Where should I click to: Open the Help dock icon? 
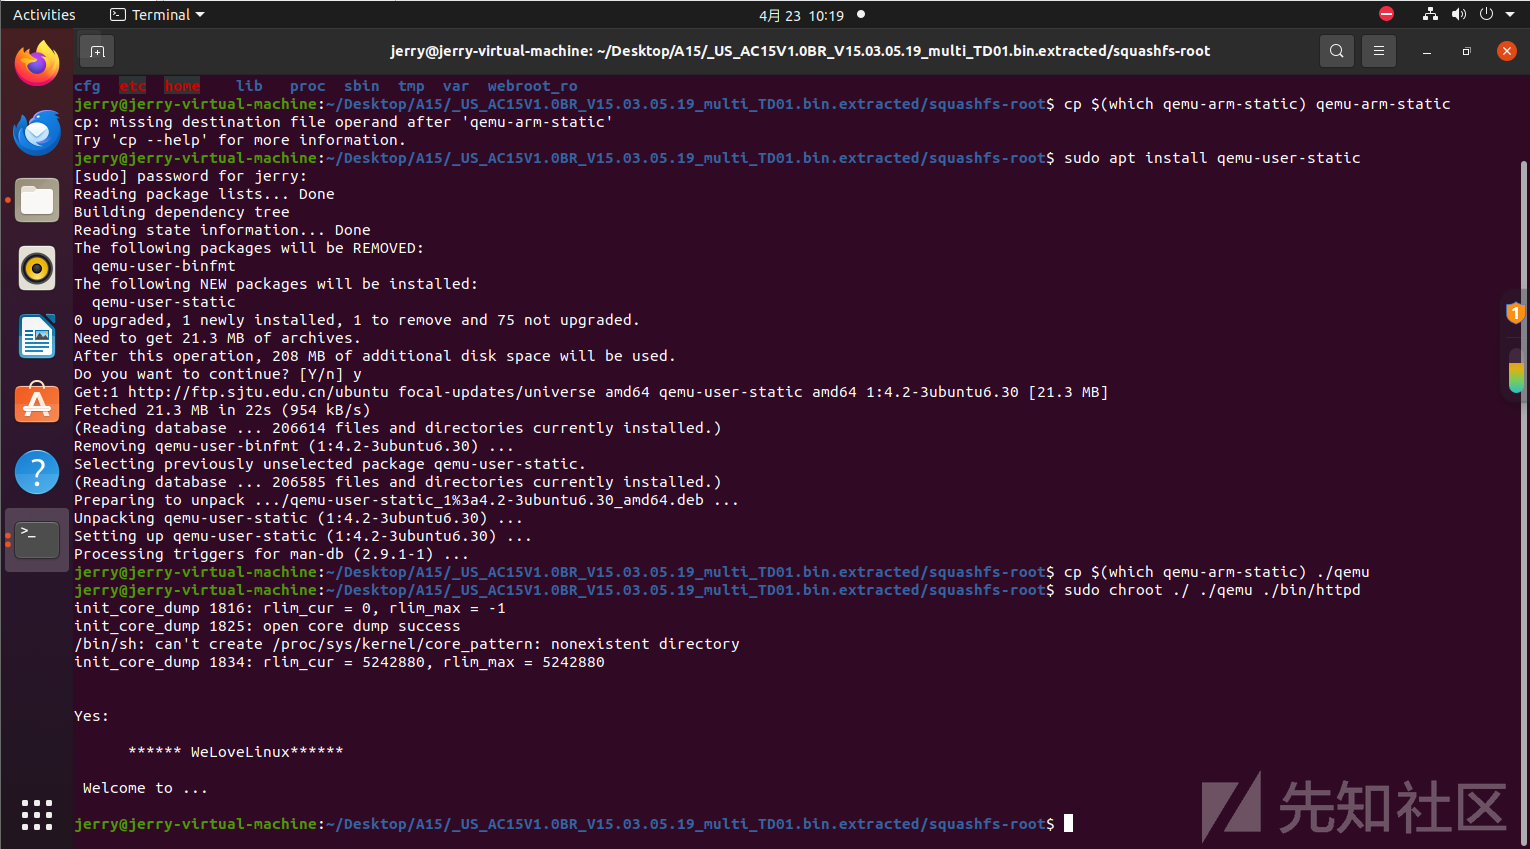(x=37, y=472)
